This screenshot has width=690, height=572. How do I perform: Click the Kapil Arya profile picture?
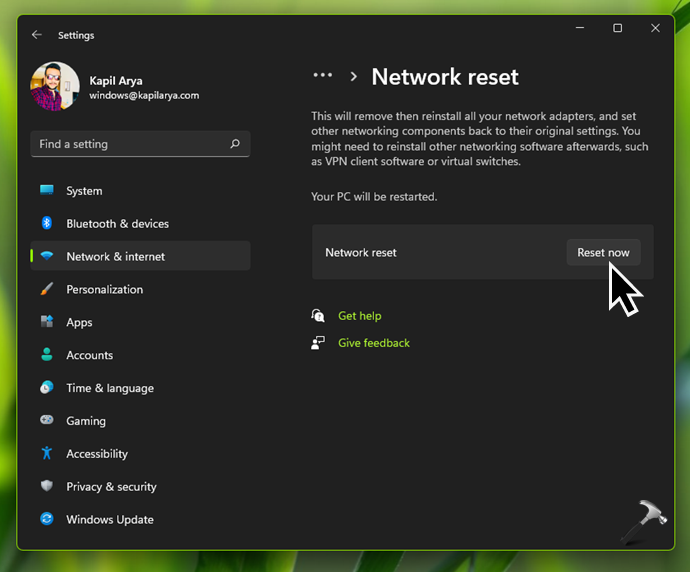[x=55, y=87]
